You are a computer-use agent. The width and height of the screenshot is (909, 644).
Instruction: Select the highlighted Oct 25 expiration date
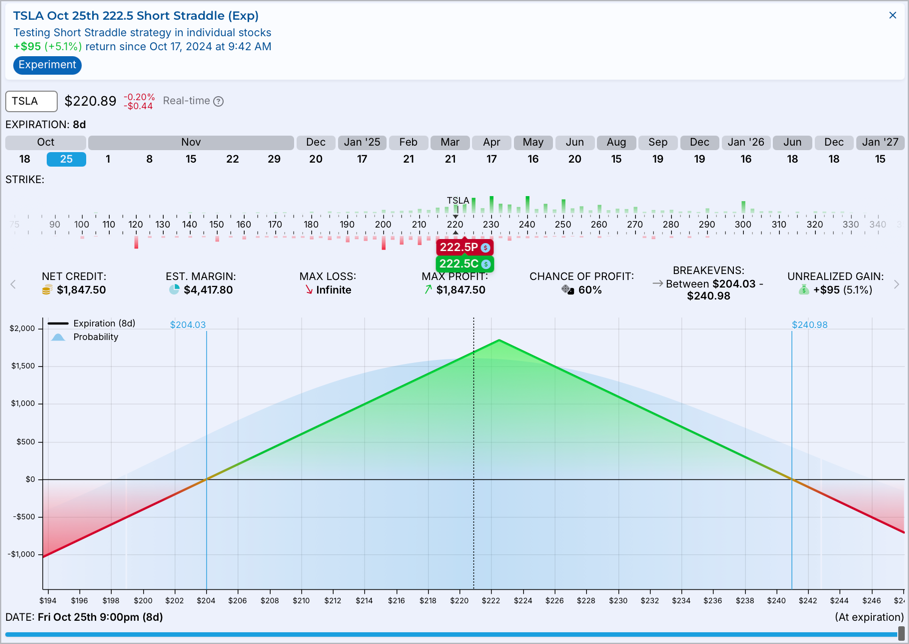(67, 159)
